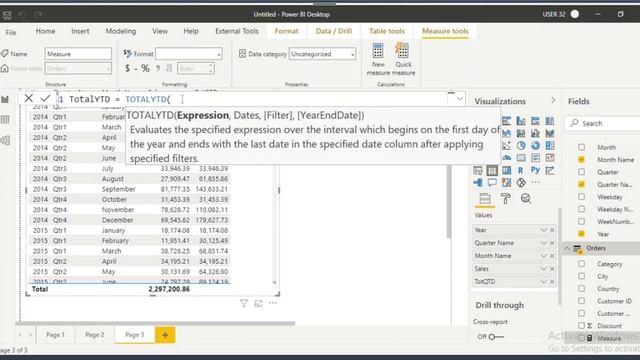Open the Table tools ribbon tab

tap(387, 31)
